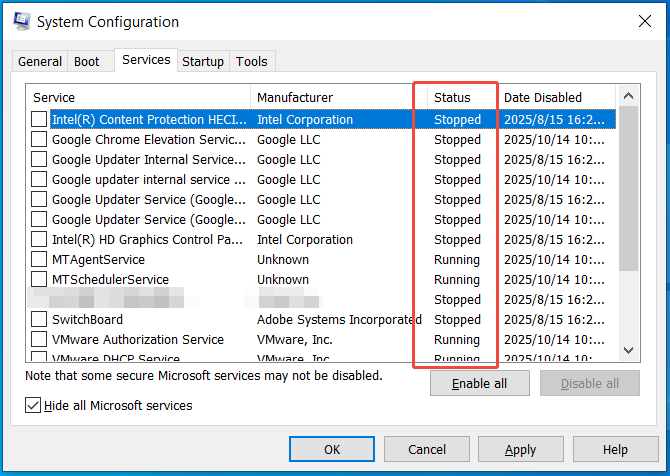Click Intel Corporation cell for HD Graphics row
This screenshot has width=670, height=476.
click(305, 239)
